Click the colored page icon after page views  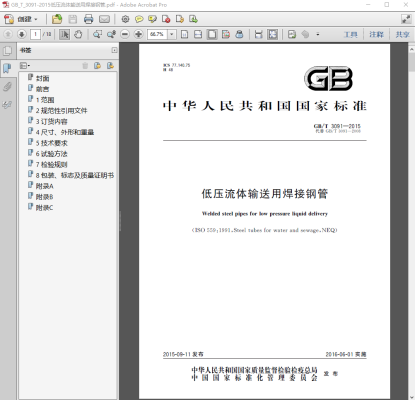[226, 34]
